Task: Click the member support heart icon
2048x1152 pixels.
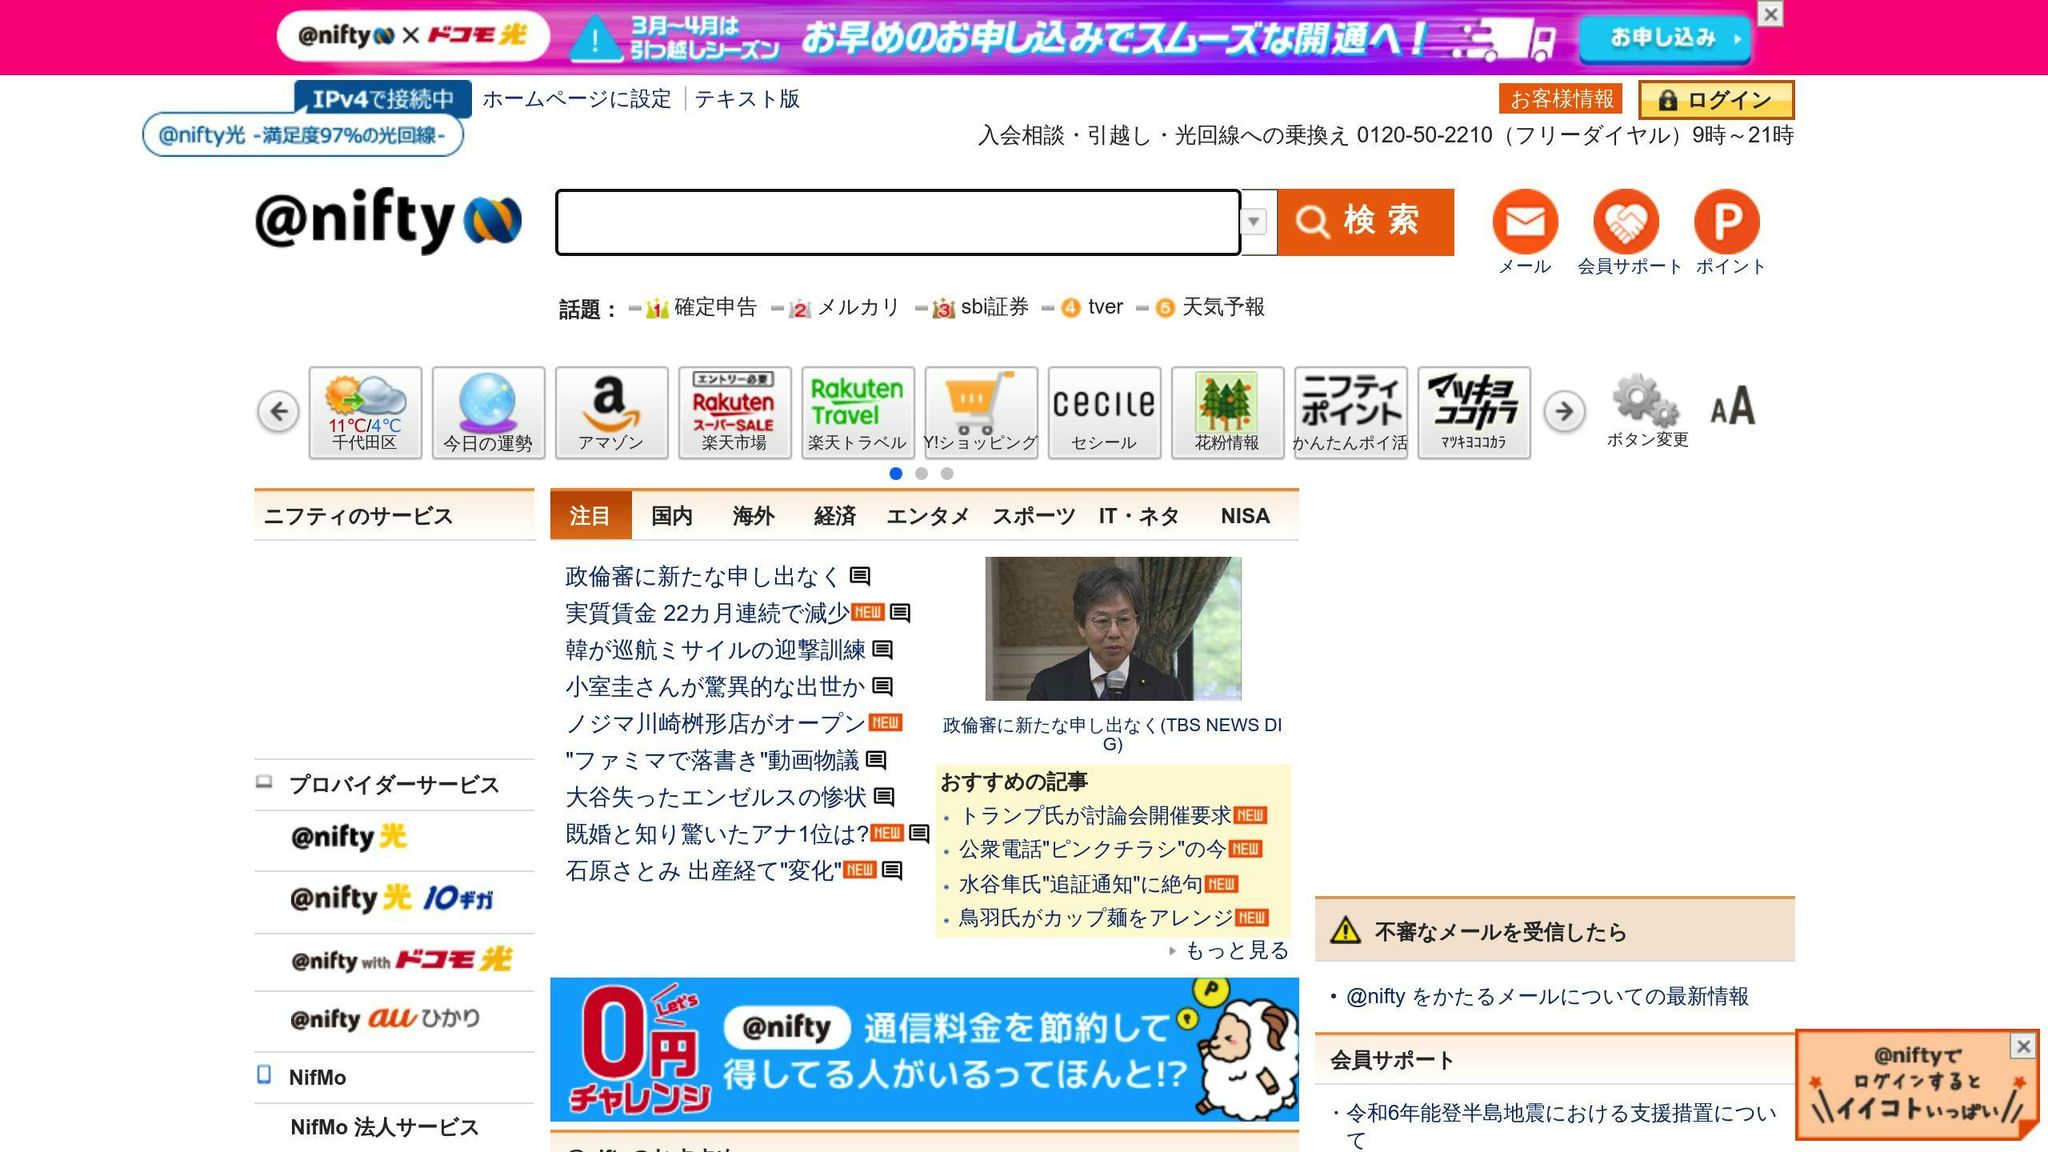Action: tap(1626, 222)
